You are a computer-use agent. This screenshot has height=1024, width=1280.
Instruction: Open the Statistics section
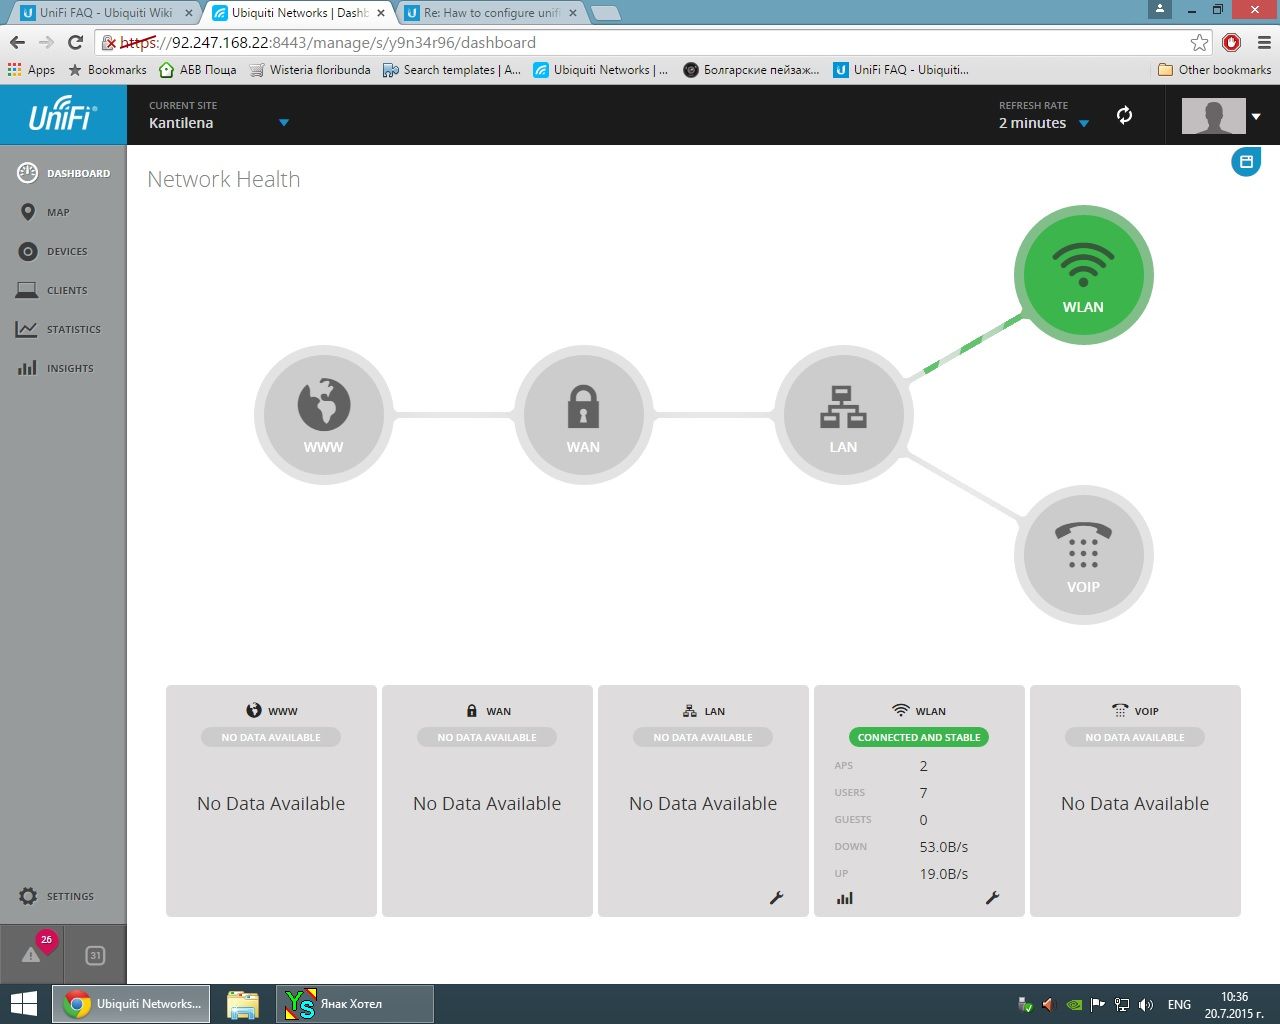[x=58, y=329]
